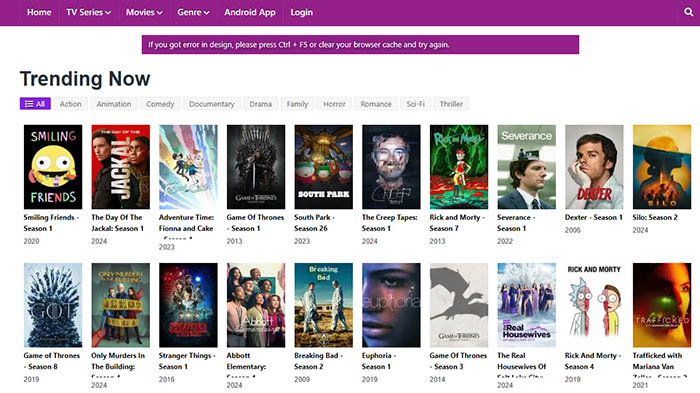700x393 pixels.
Task: Open The Real Housewives poster
Action: (x=526, y=305)
